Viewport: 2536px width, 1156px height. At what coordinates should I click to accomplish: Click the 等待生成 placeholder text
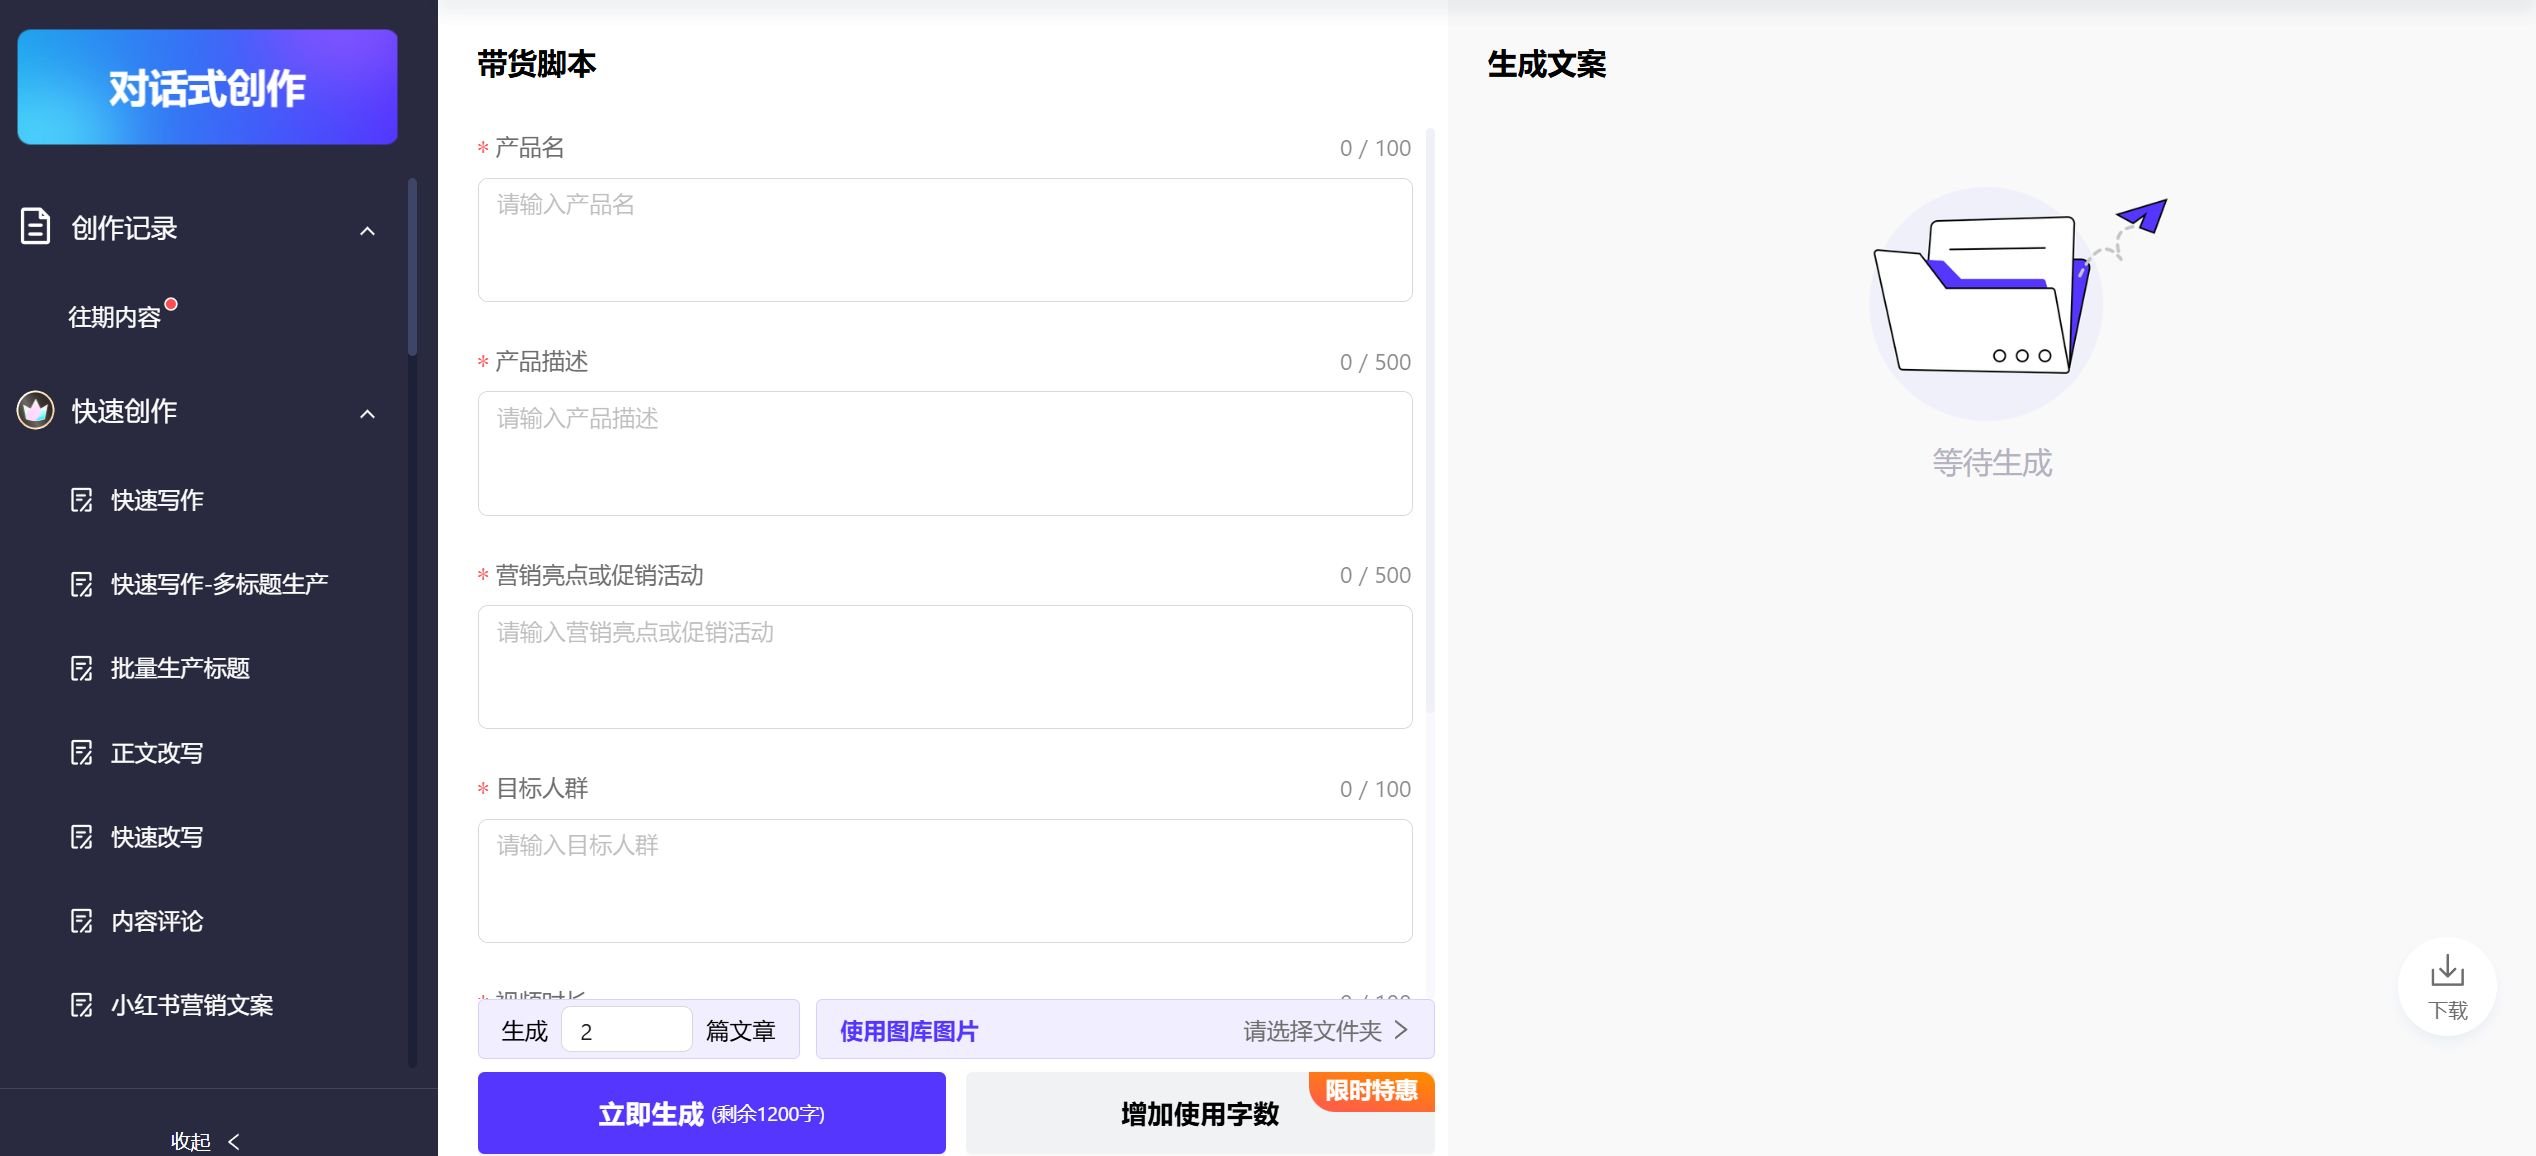tap(1992, 462)
